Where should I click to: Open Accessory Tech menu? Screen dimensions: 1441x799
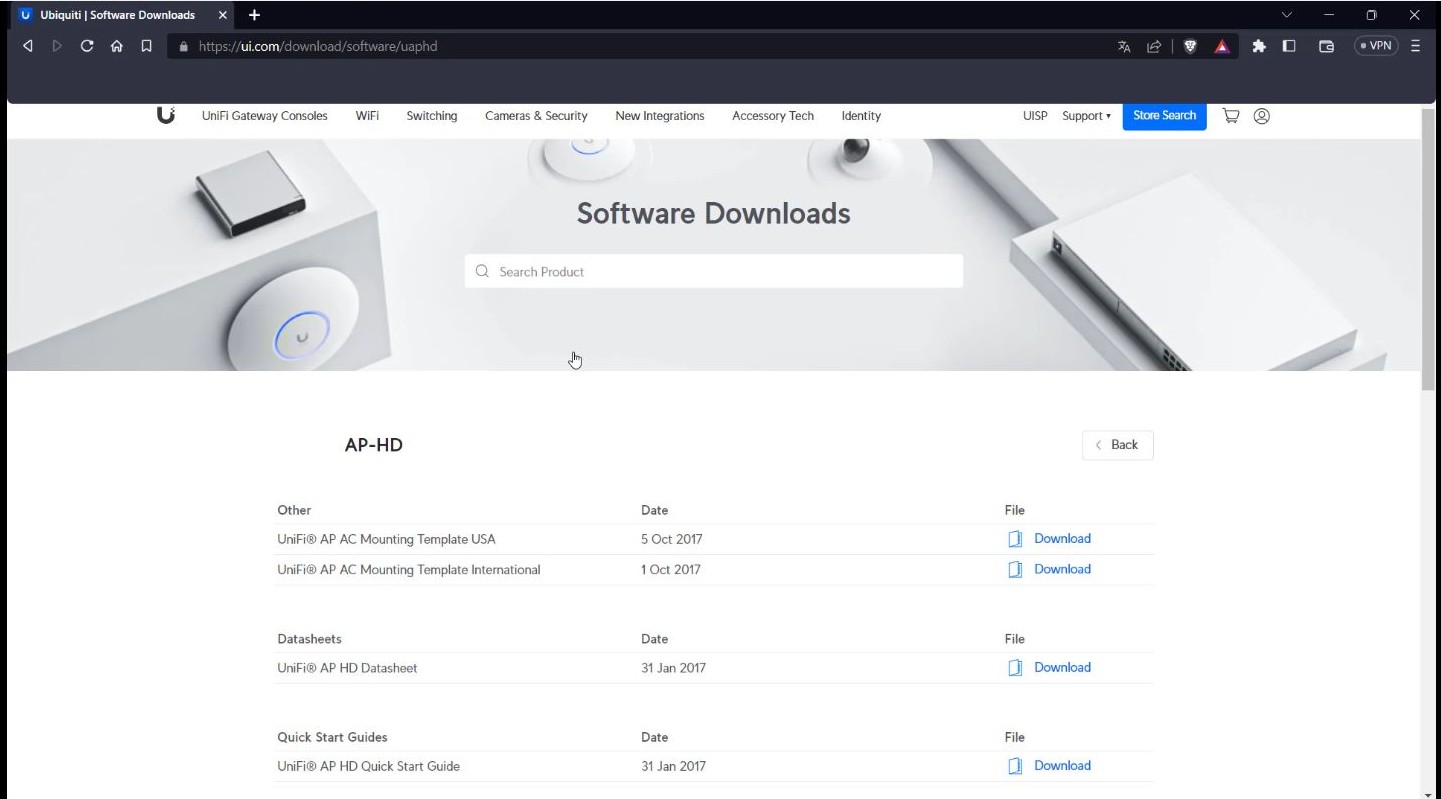(773, 116)
